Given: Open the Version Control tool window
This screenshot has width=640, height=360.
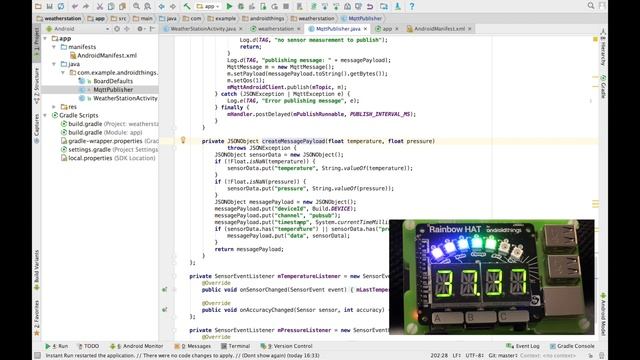Looking at the screenshot, I should [x=287, y=346].
